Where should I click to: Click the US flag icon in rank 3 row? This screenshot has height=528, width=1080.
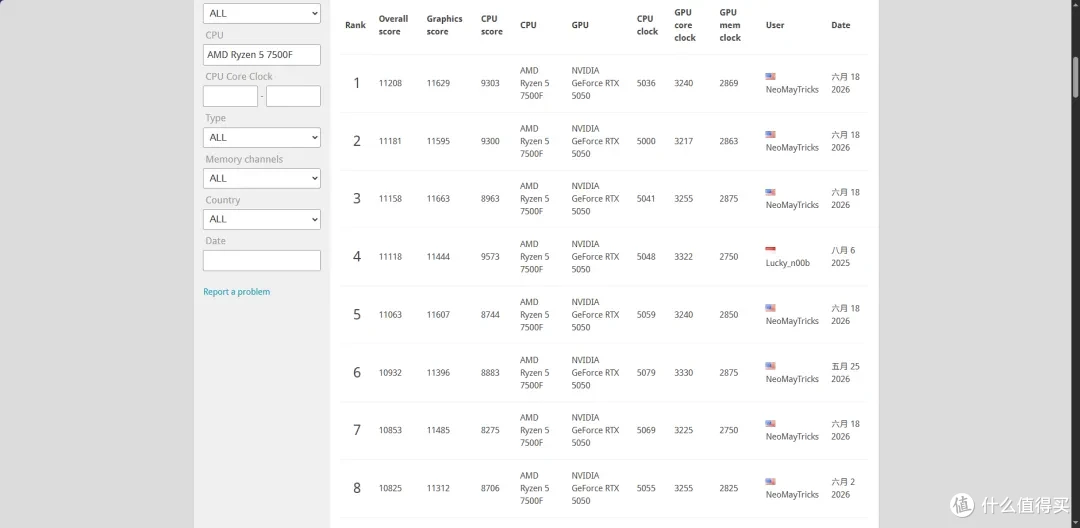(770, 192)
